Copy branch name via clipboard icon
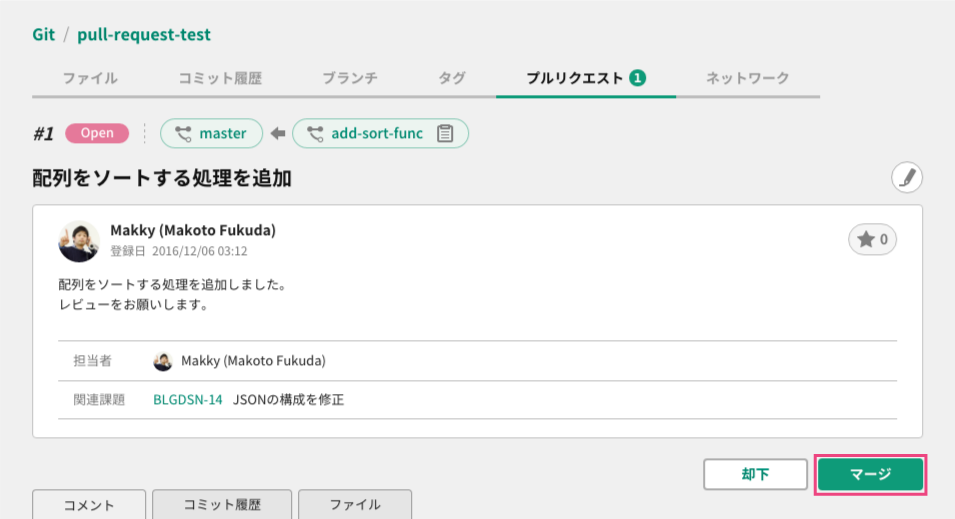 click(445, 133)
